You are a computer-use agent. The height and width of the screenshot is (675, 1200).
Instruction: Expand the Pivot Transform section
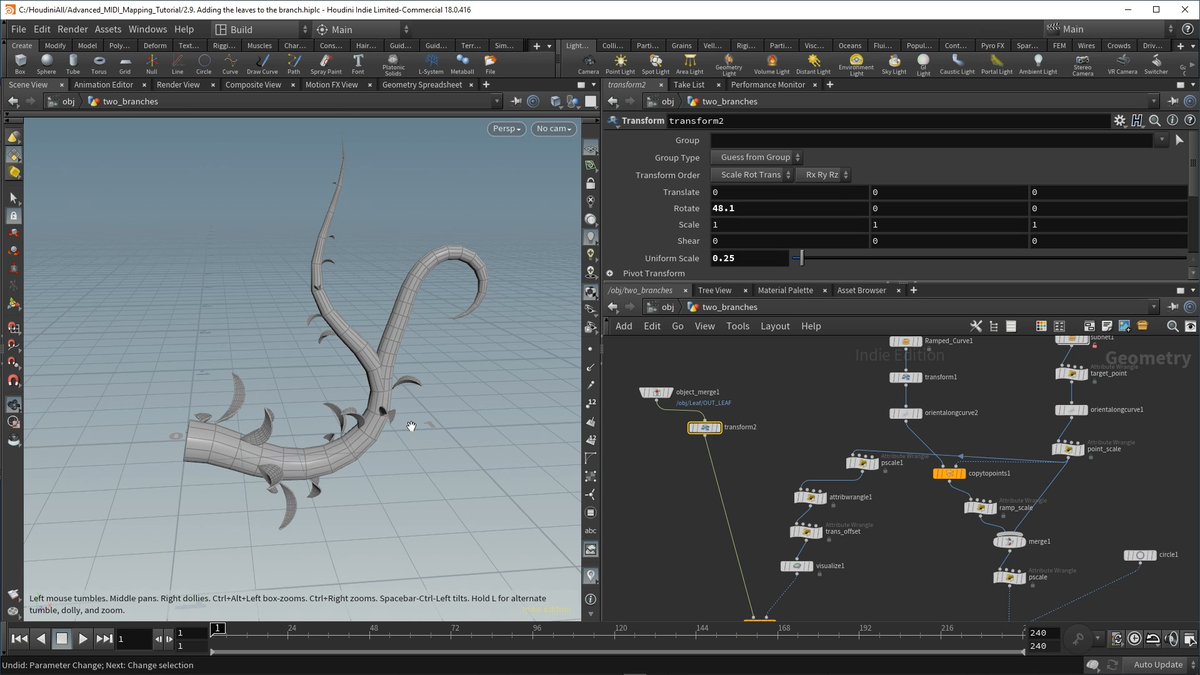click(610, 273)
